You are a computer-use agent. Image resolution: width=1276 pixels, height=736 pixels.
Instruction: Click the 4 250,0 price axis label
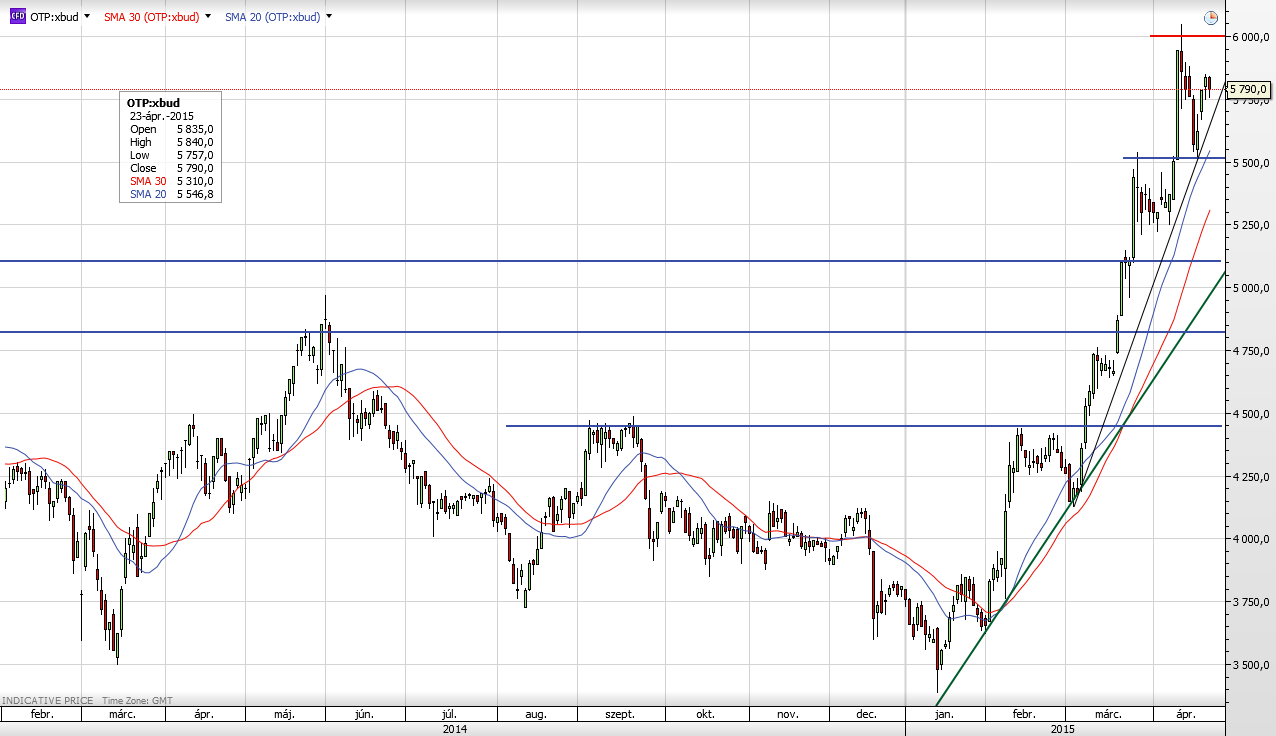pyautogui.click(x=1250, y=477)
